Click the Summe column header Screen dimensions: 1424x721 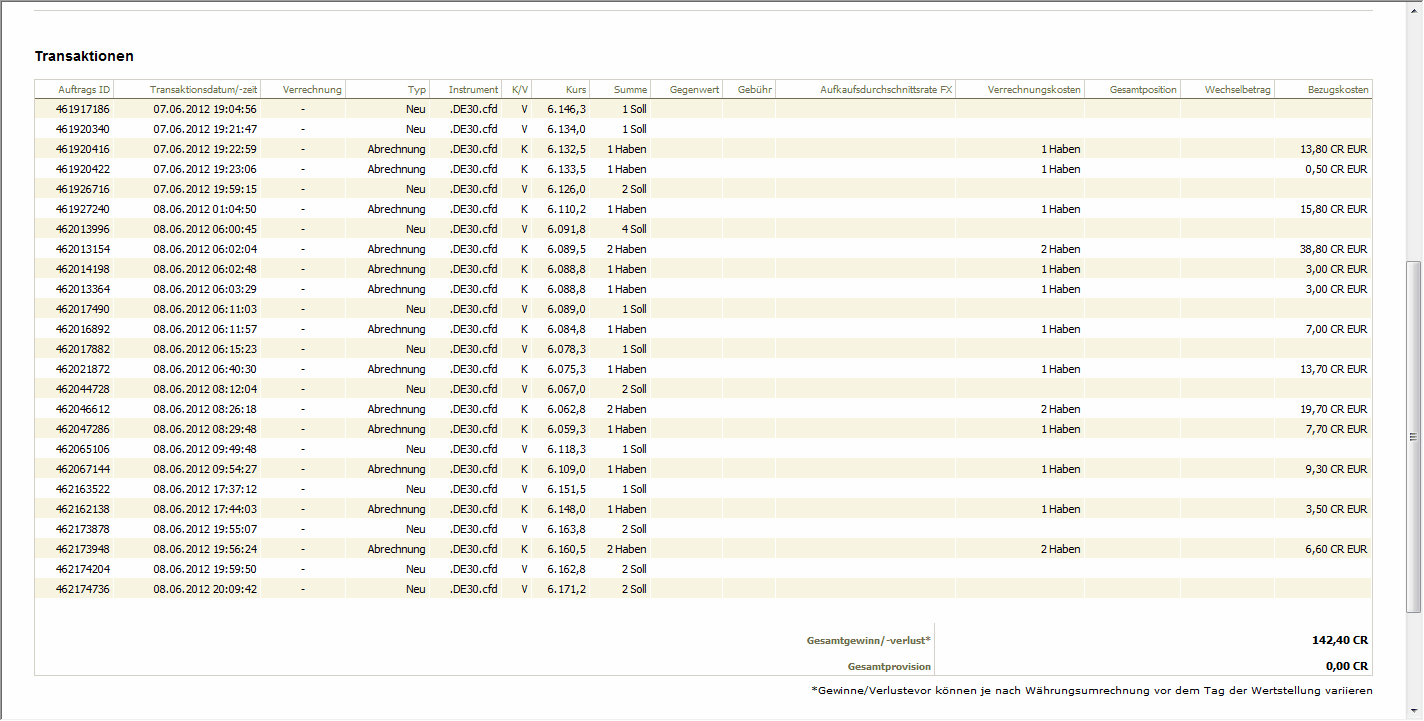tap(630, 90)
